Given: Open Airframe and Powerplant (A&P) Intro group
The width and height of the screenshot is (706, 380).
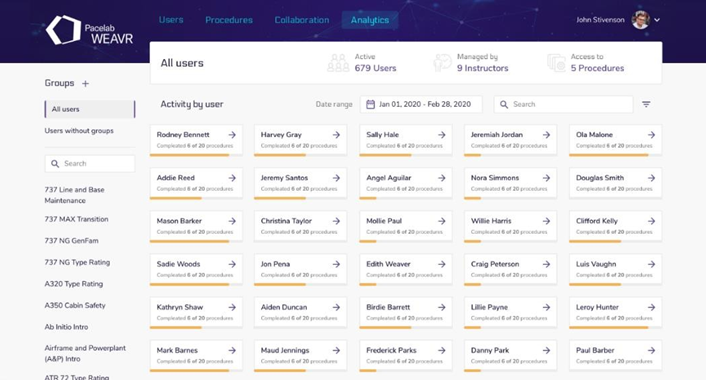Looking at the screenshot, I should (85, 353).
